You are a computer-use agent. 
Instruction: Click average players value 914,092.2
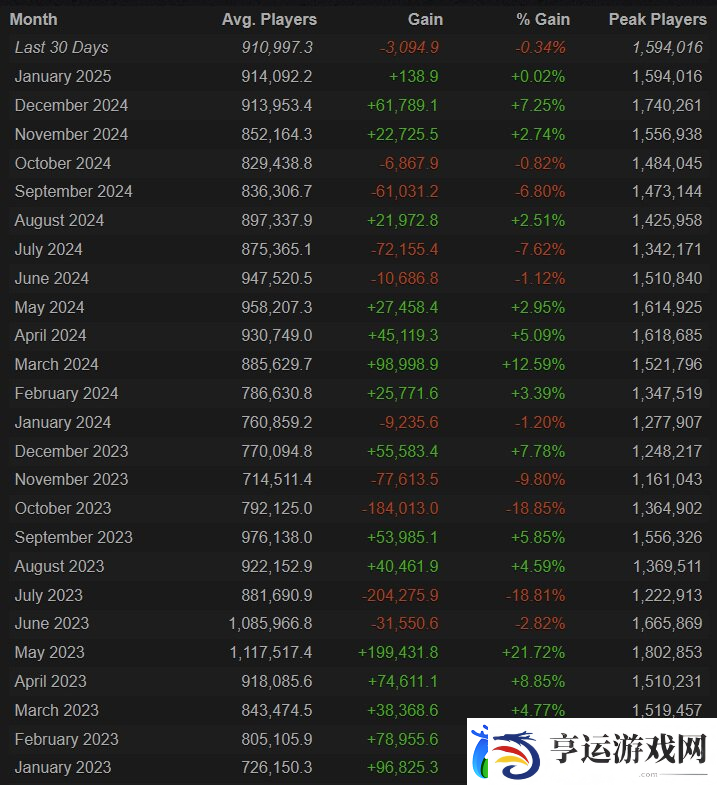point(277,77)
